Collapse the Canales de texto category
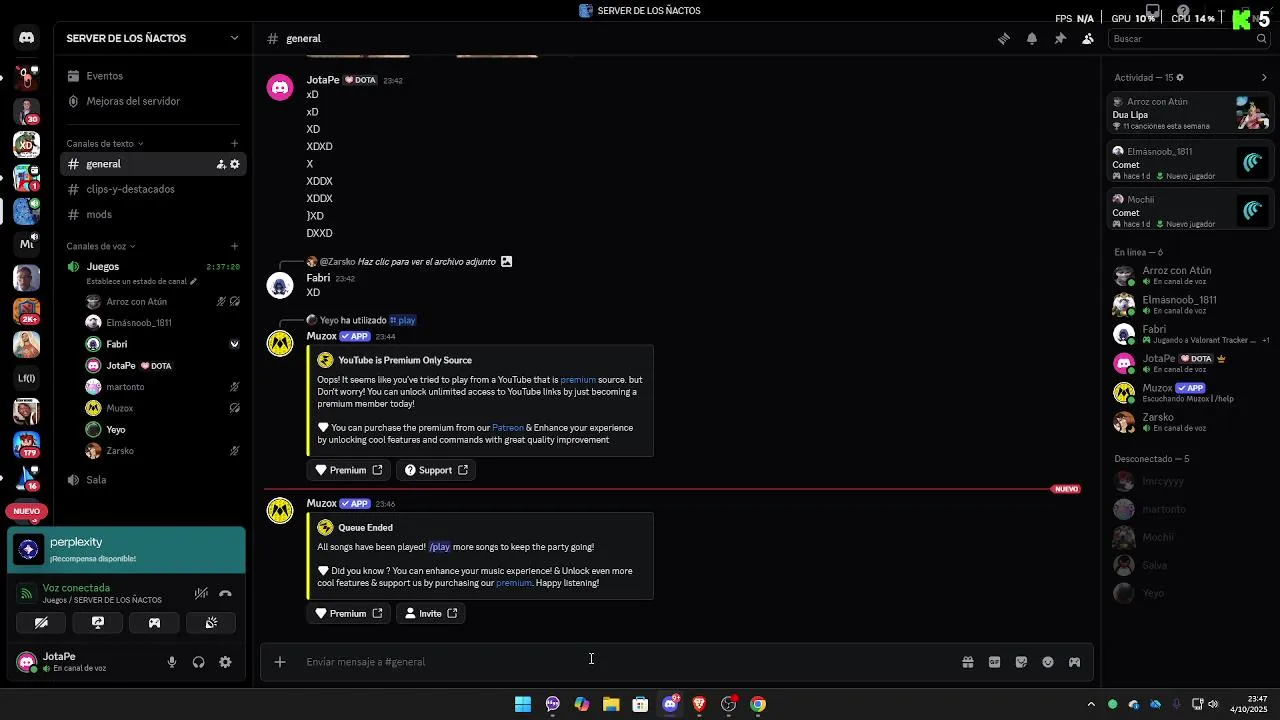Screen dimensions: 1280x720 click(x=105, y=144)
